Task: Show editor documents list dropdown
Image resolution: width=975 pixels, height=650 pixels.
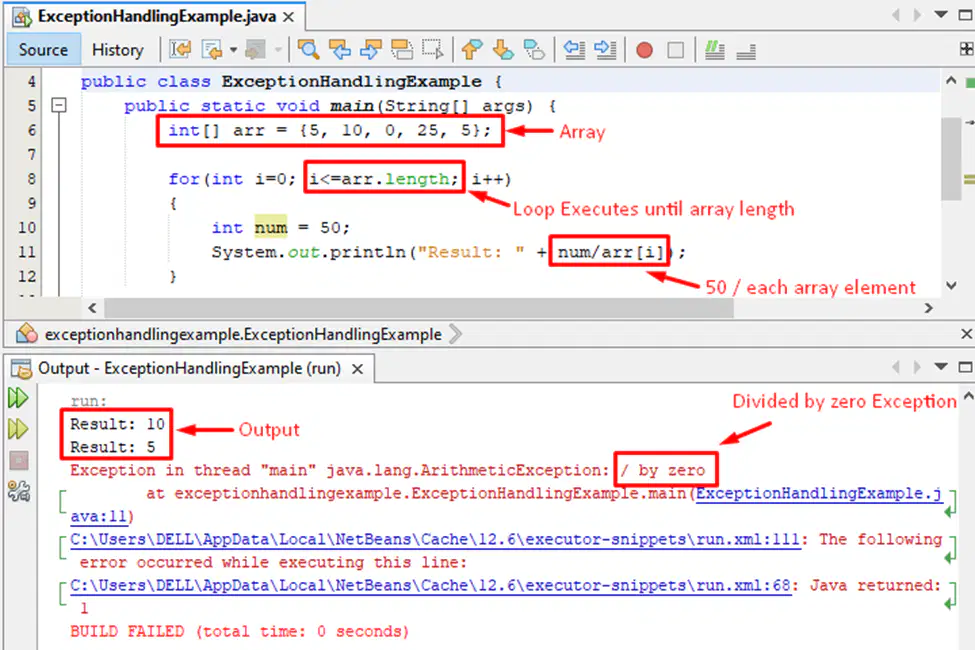Action: coord(941,15)
